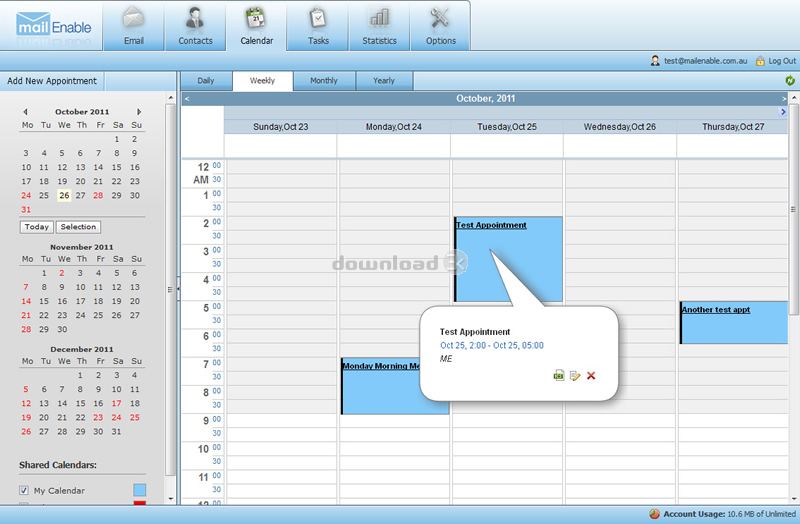Click the Today button
Viewport: 800px width, 524px height.
coord(37,227)
